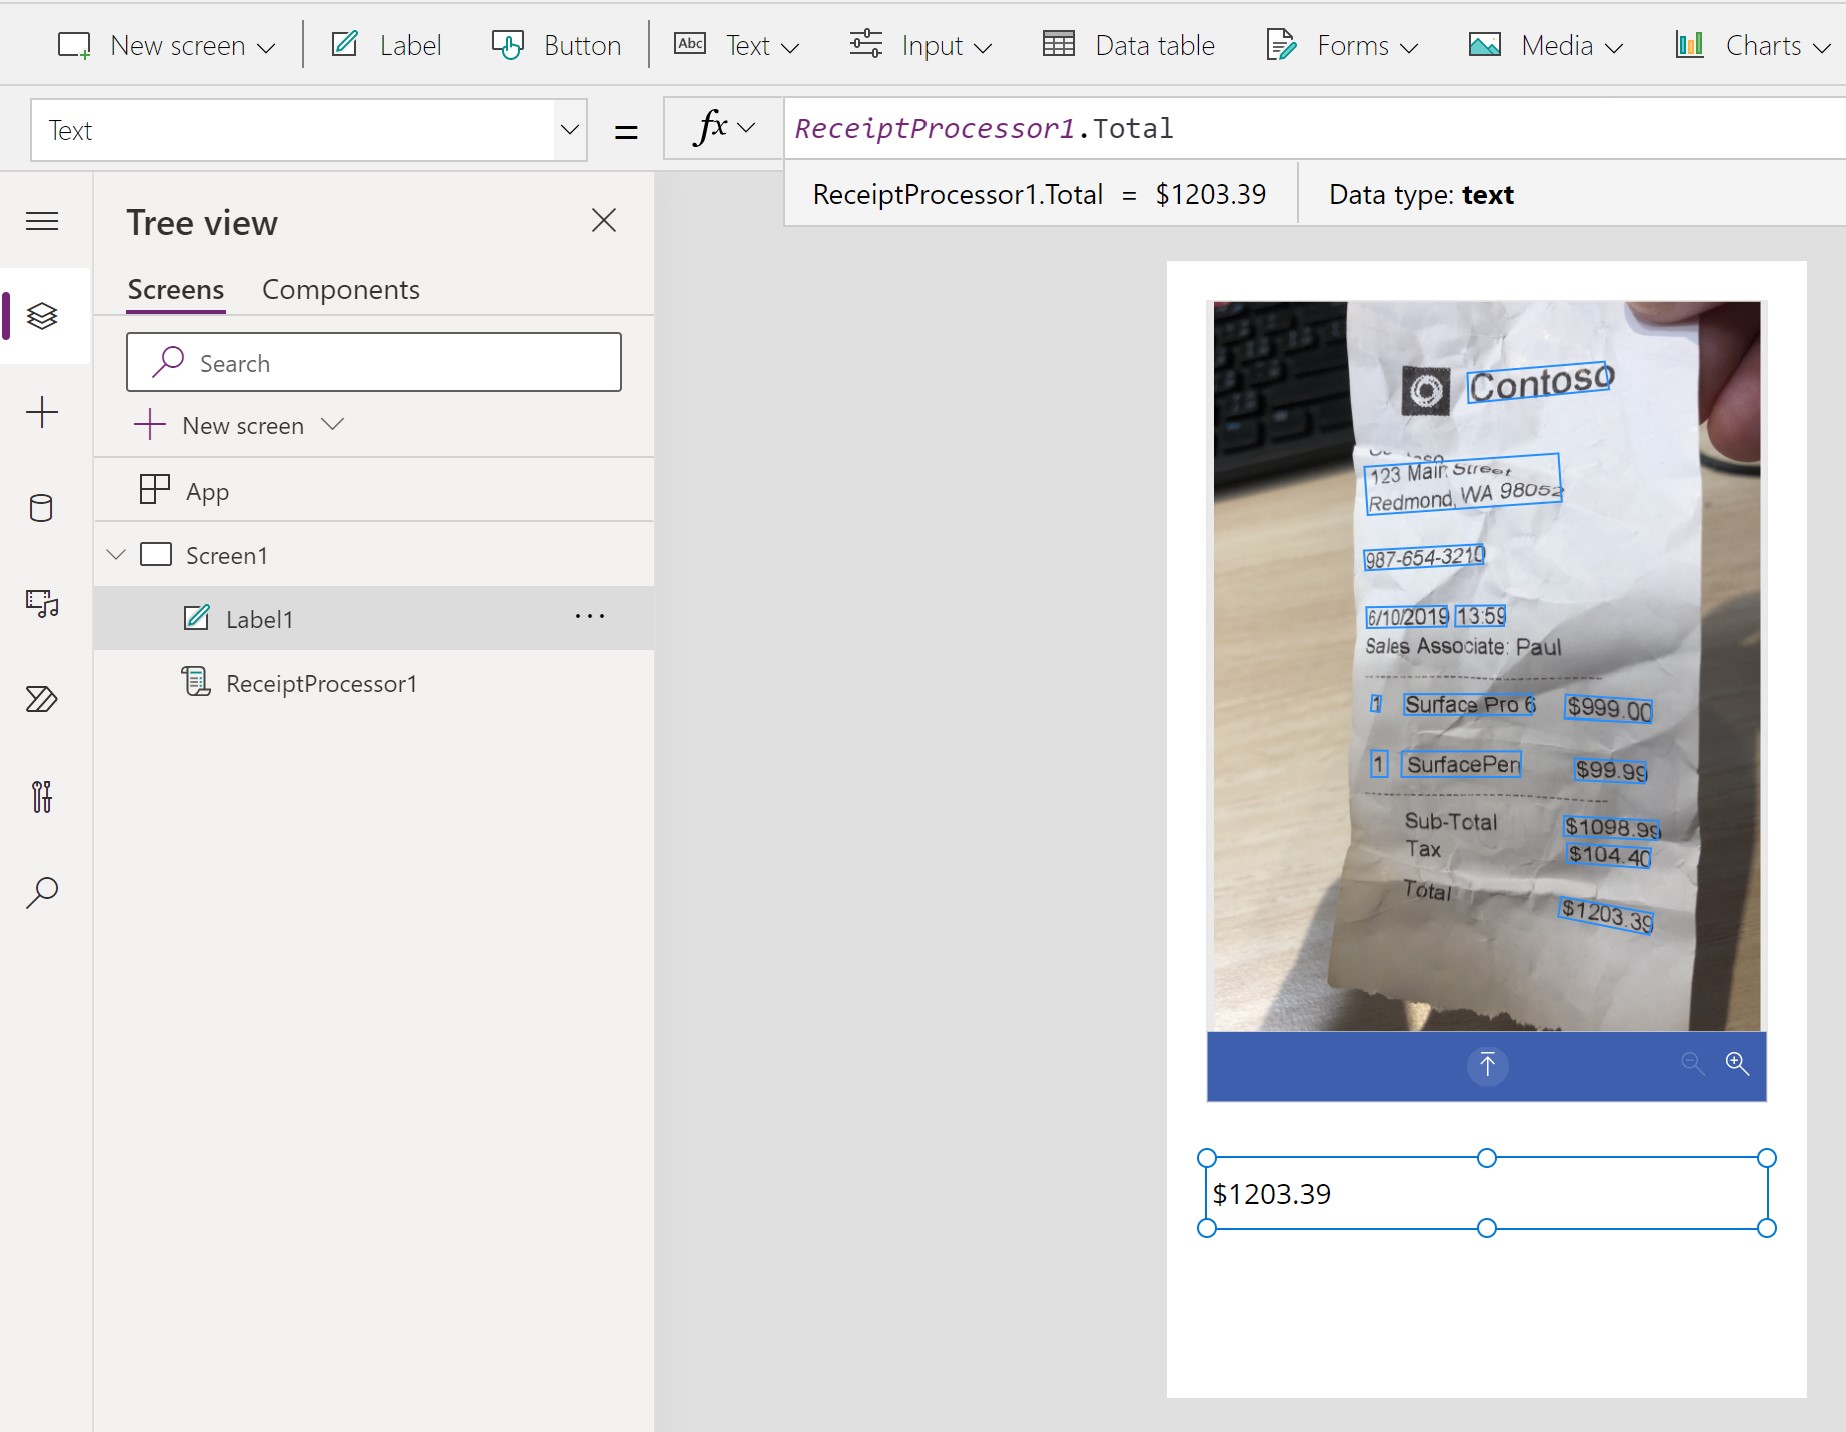Screen dimensions: 1846x1432
Task: Open the hamburger menu above Tree view
Action: [x=42, y=220]
